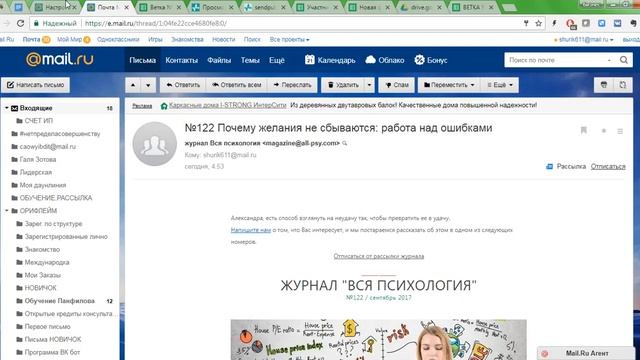Click Ответить всем button
This screenshot has width=640, height=360.
click(x=236, y=85)
